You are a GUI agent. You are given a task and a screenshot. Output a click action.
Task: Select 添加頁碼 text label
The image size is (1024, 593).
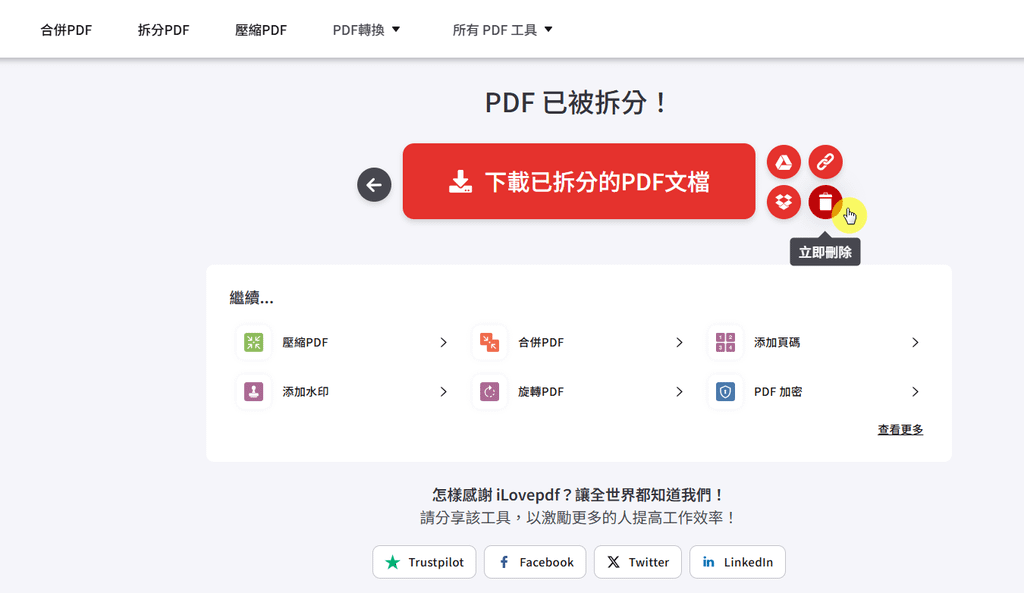coord(776,342)
